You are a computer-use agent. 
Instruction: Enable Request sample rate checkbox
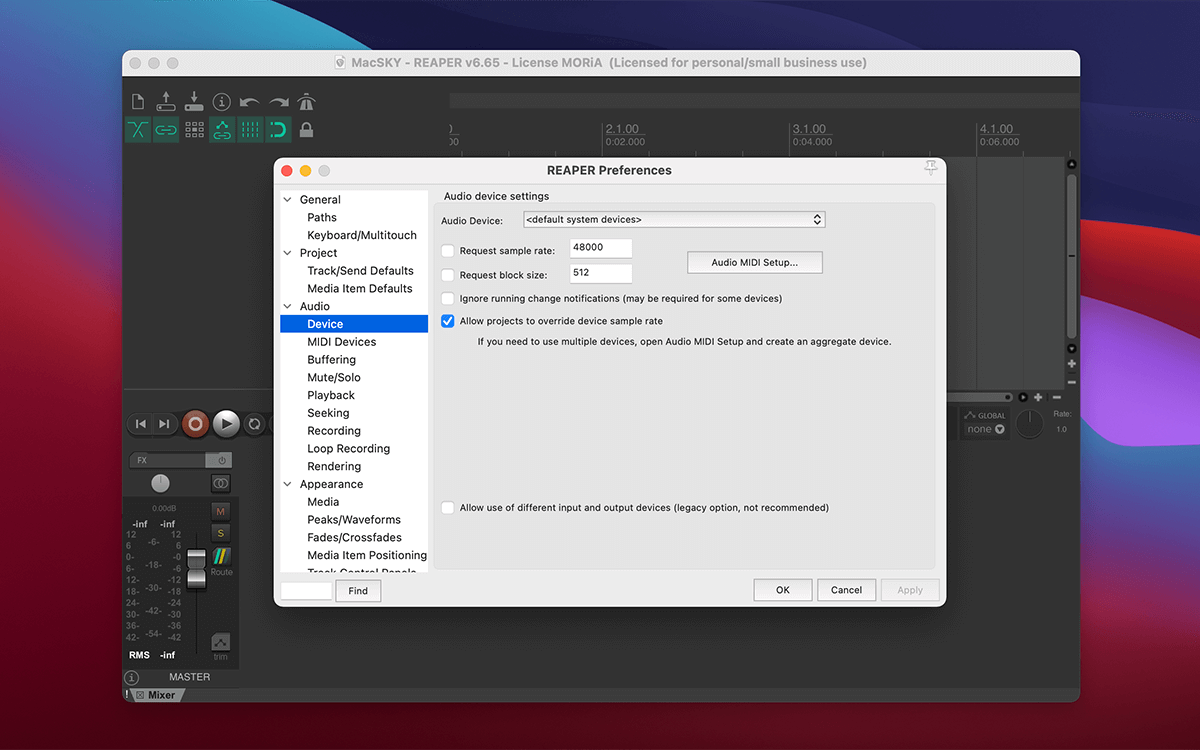(x=448, y=251)
